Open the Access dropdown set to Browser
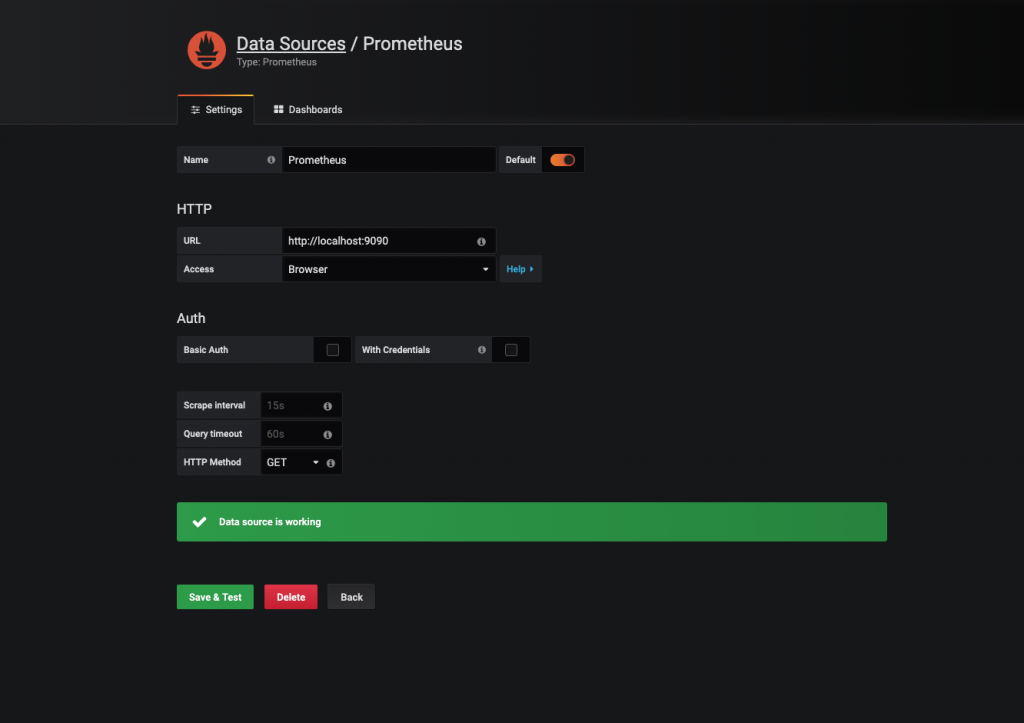The height and width of the screenshot is (723, 1024). (388, 269)
